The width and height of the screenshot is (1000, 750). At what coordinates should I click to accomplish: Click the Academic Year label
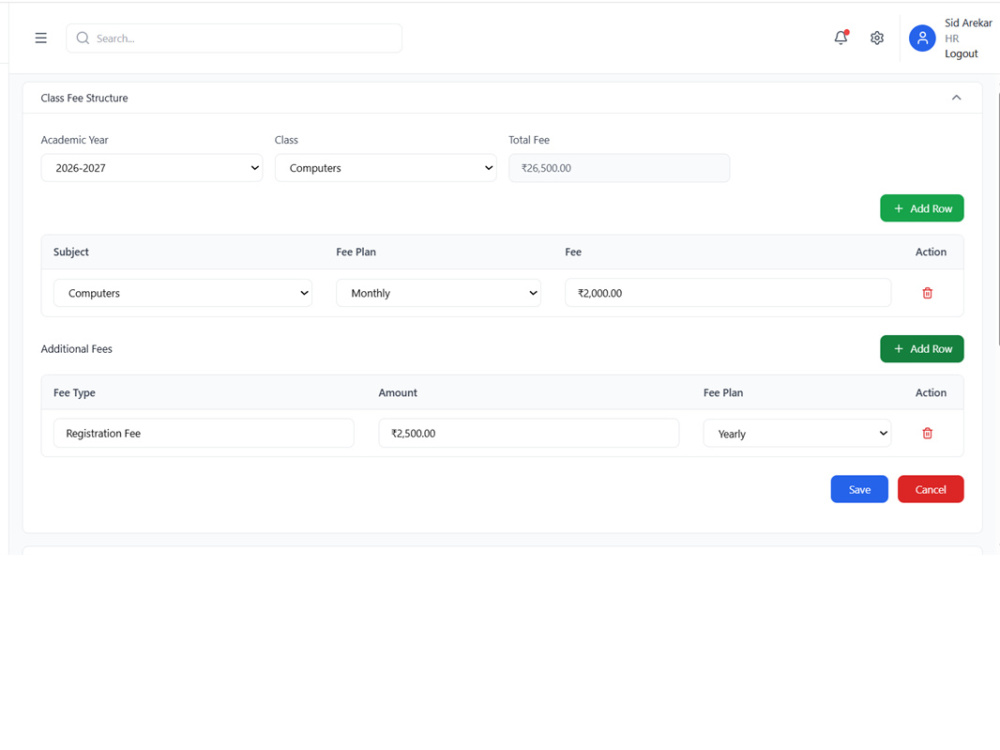(x=75, y=140)
